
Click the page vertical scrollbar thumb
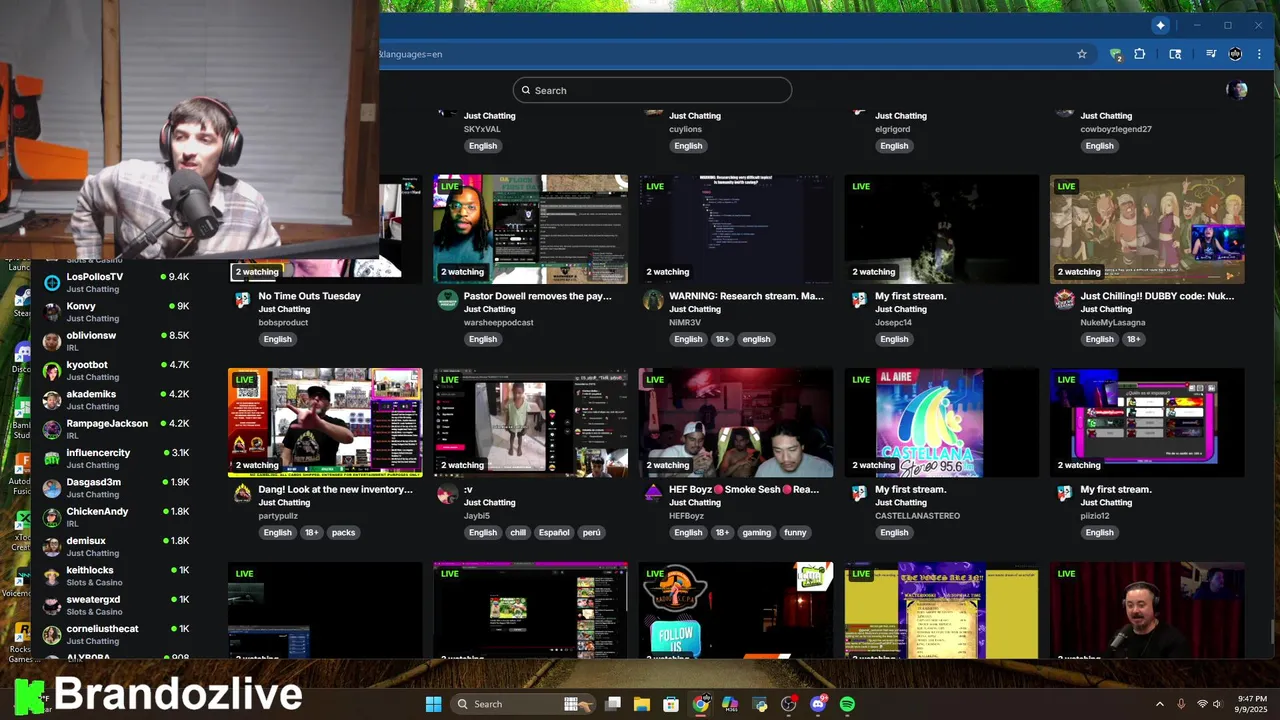(1273, 632)
